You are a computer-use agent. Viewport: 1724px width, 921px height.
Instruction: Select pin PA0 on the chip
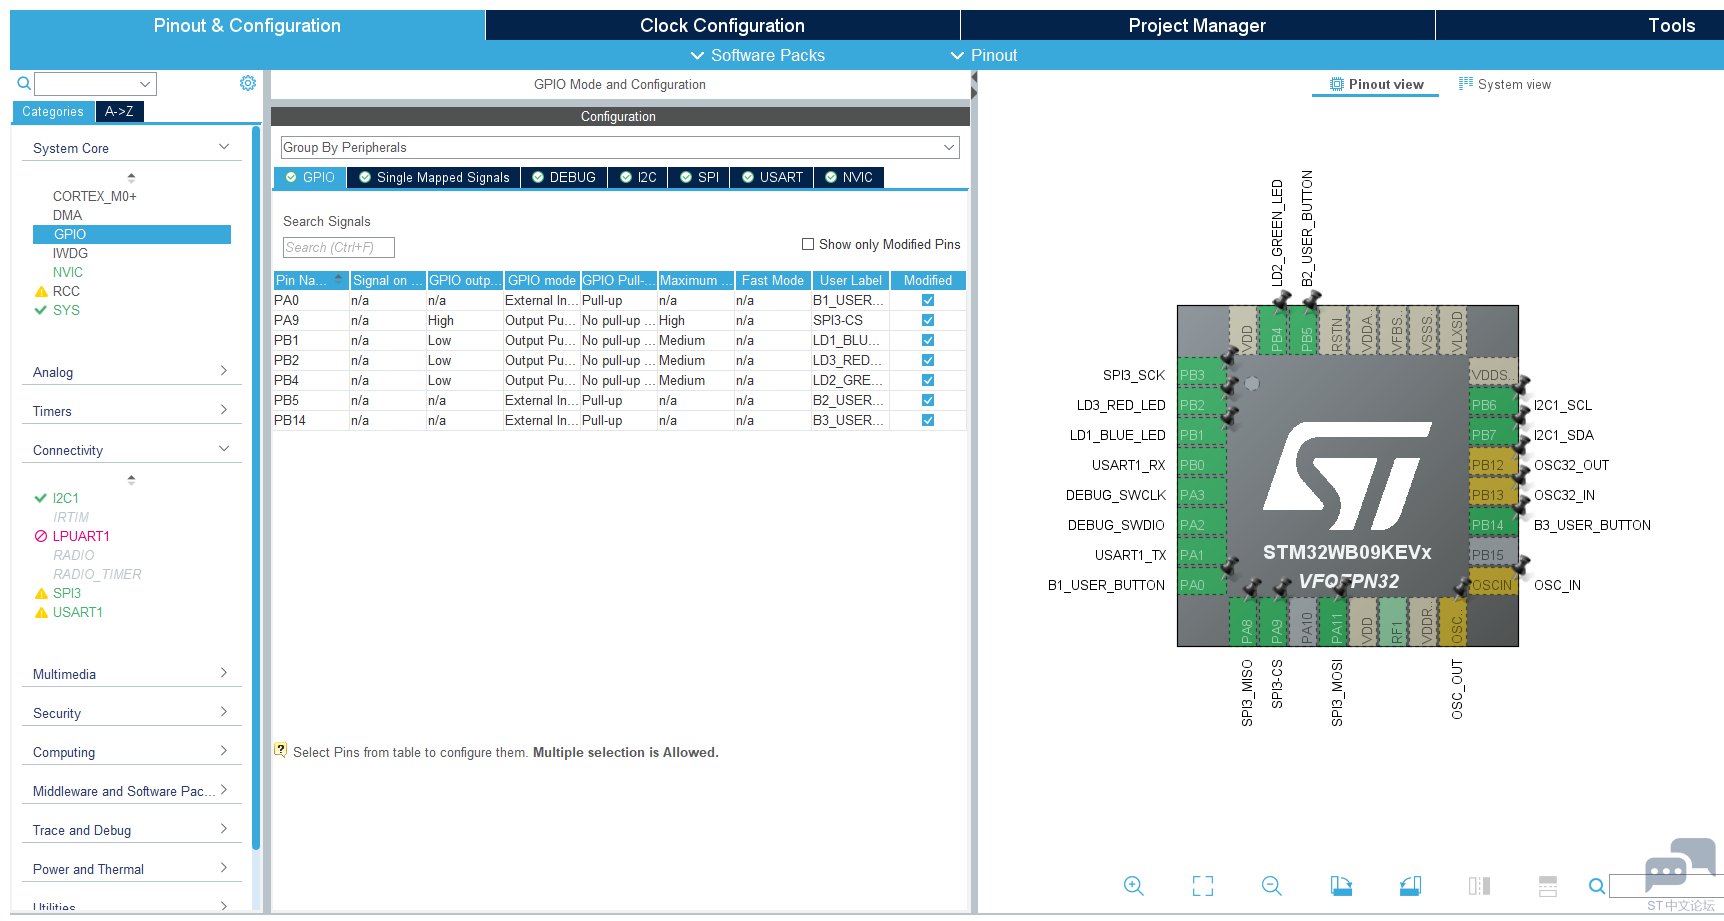point(1203,585)
